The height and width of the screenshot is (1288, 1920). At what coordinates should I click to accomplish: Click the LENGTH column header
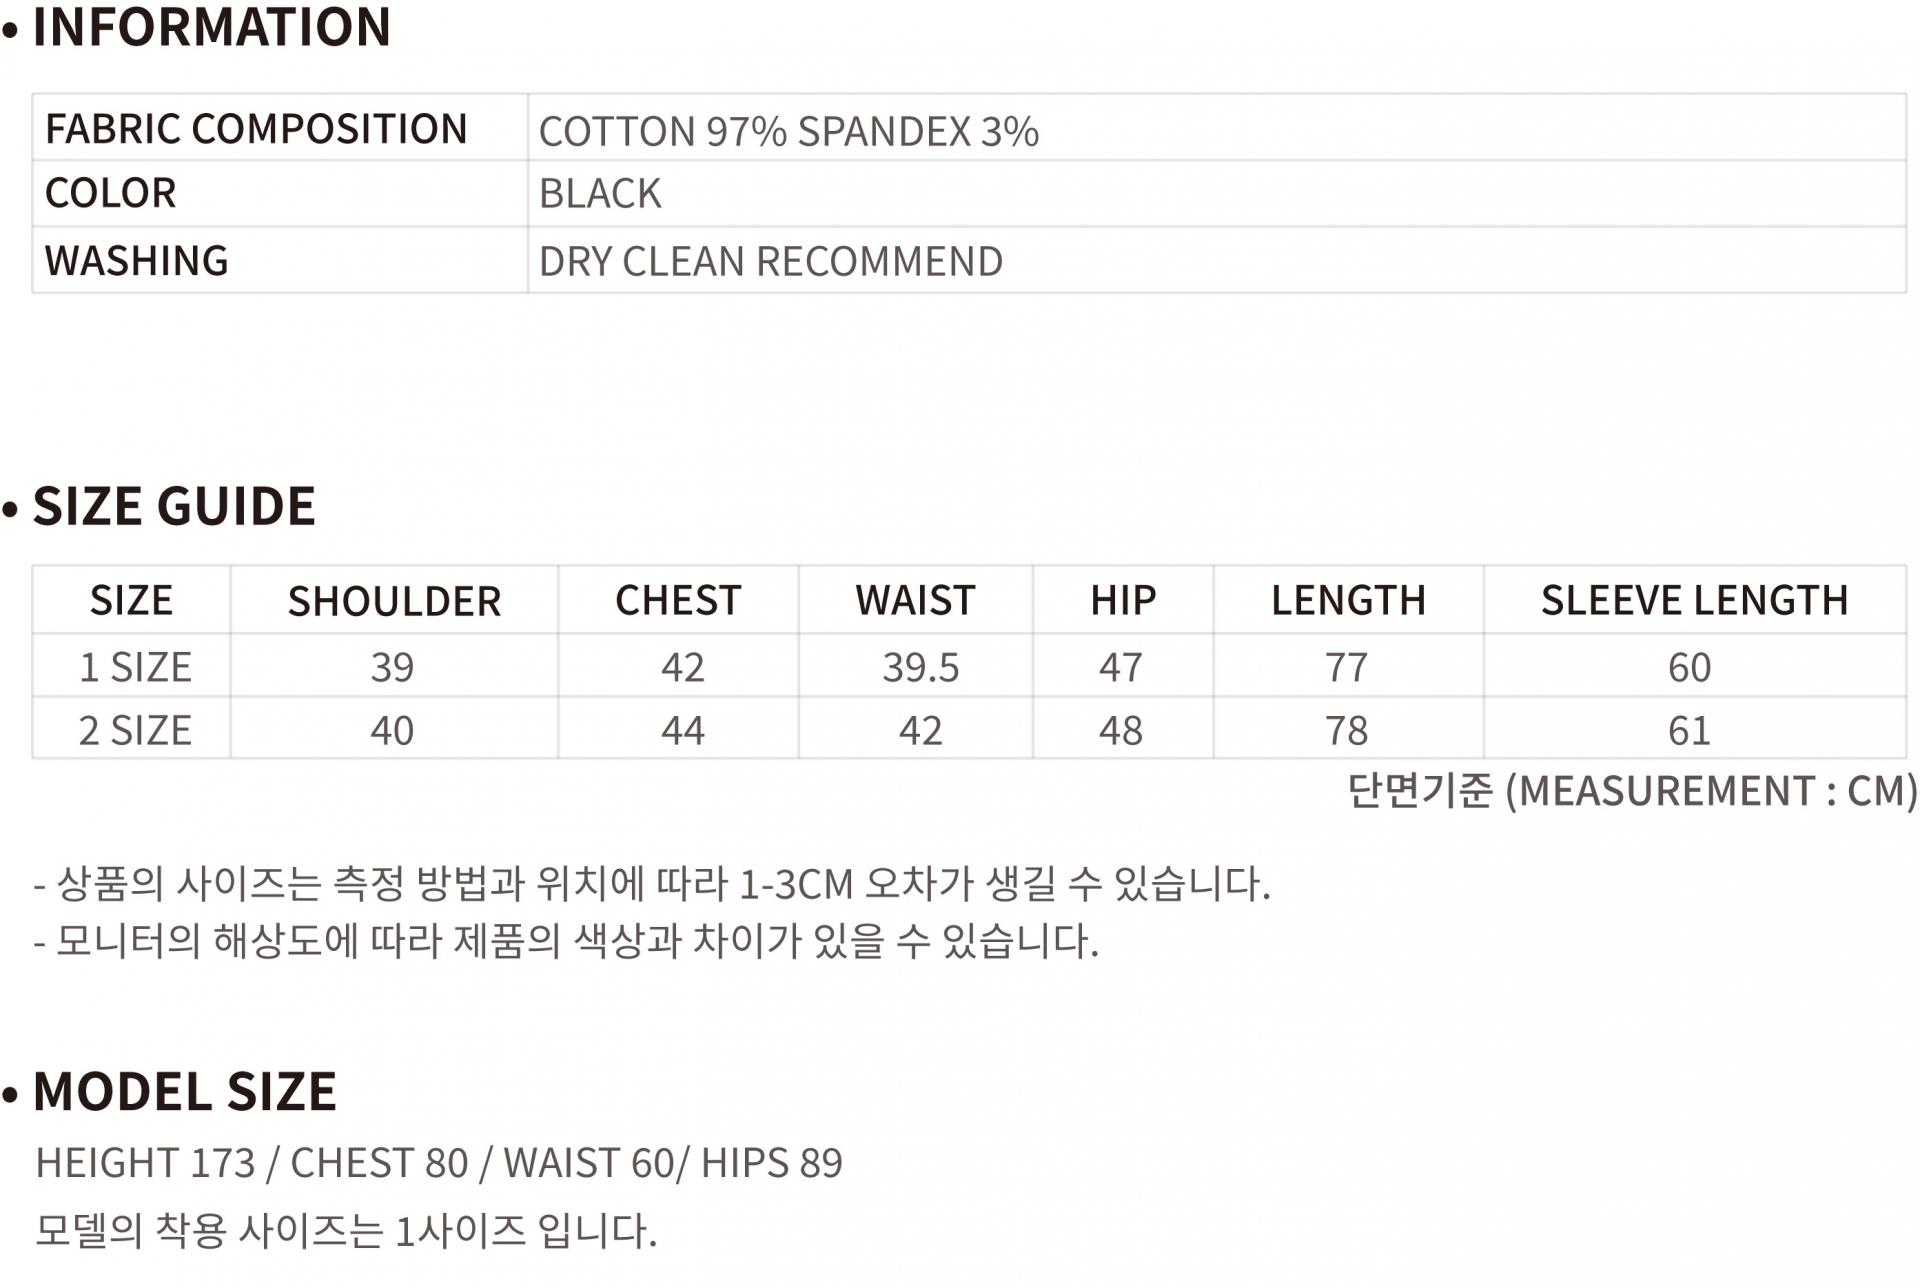coord(1348,600)
